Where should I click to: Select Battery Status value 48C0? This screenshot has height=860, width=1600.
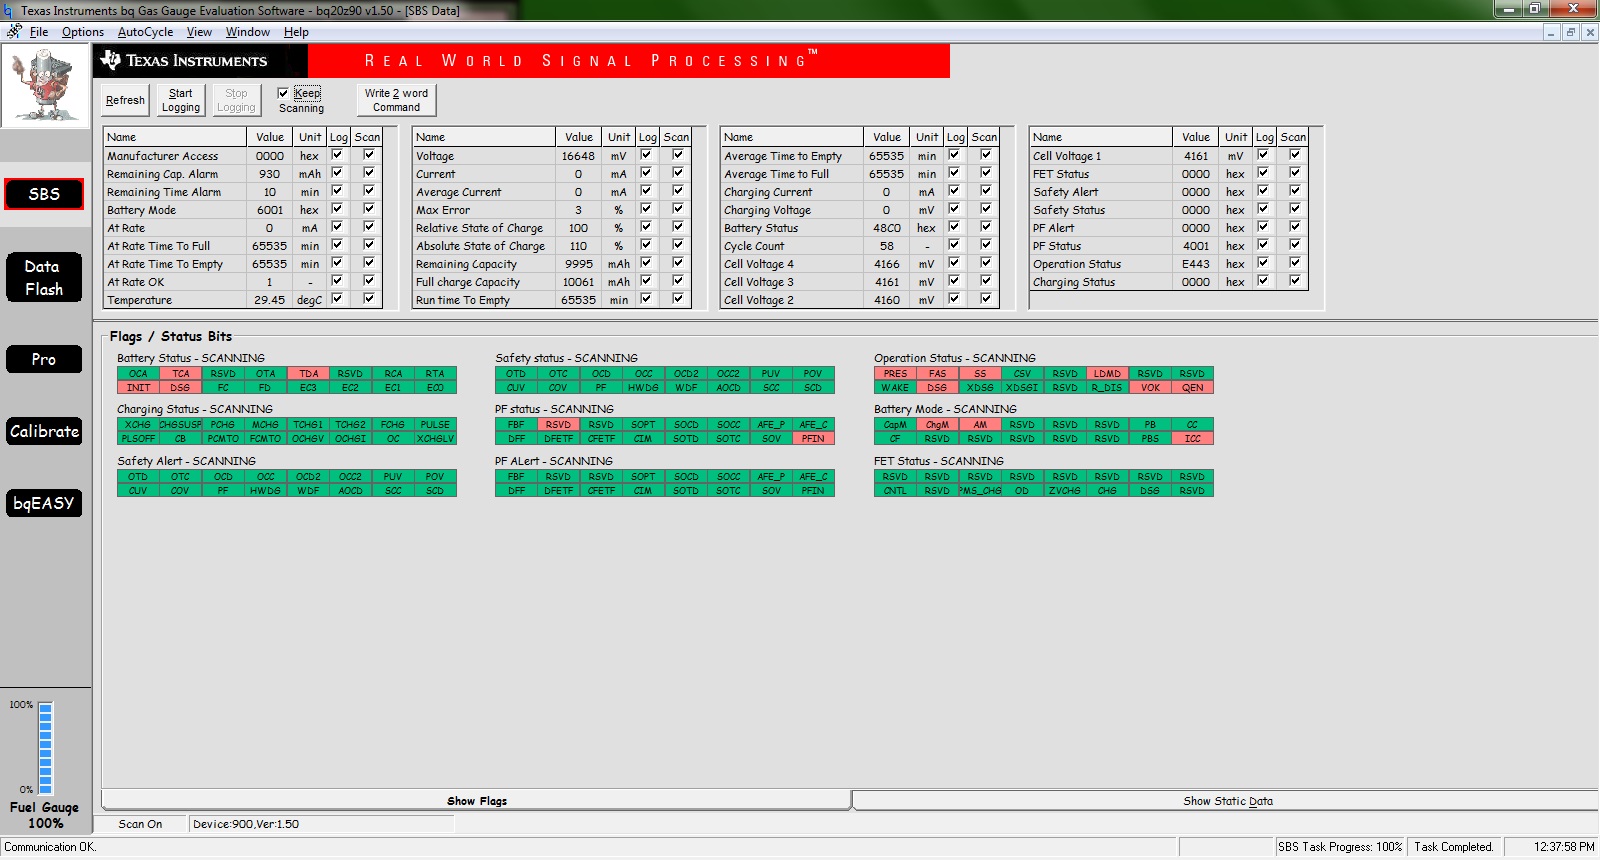point(886,228)
